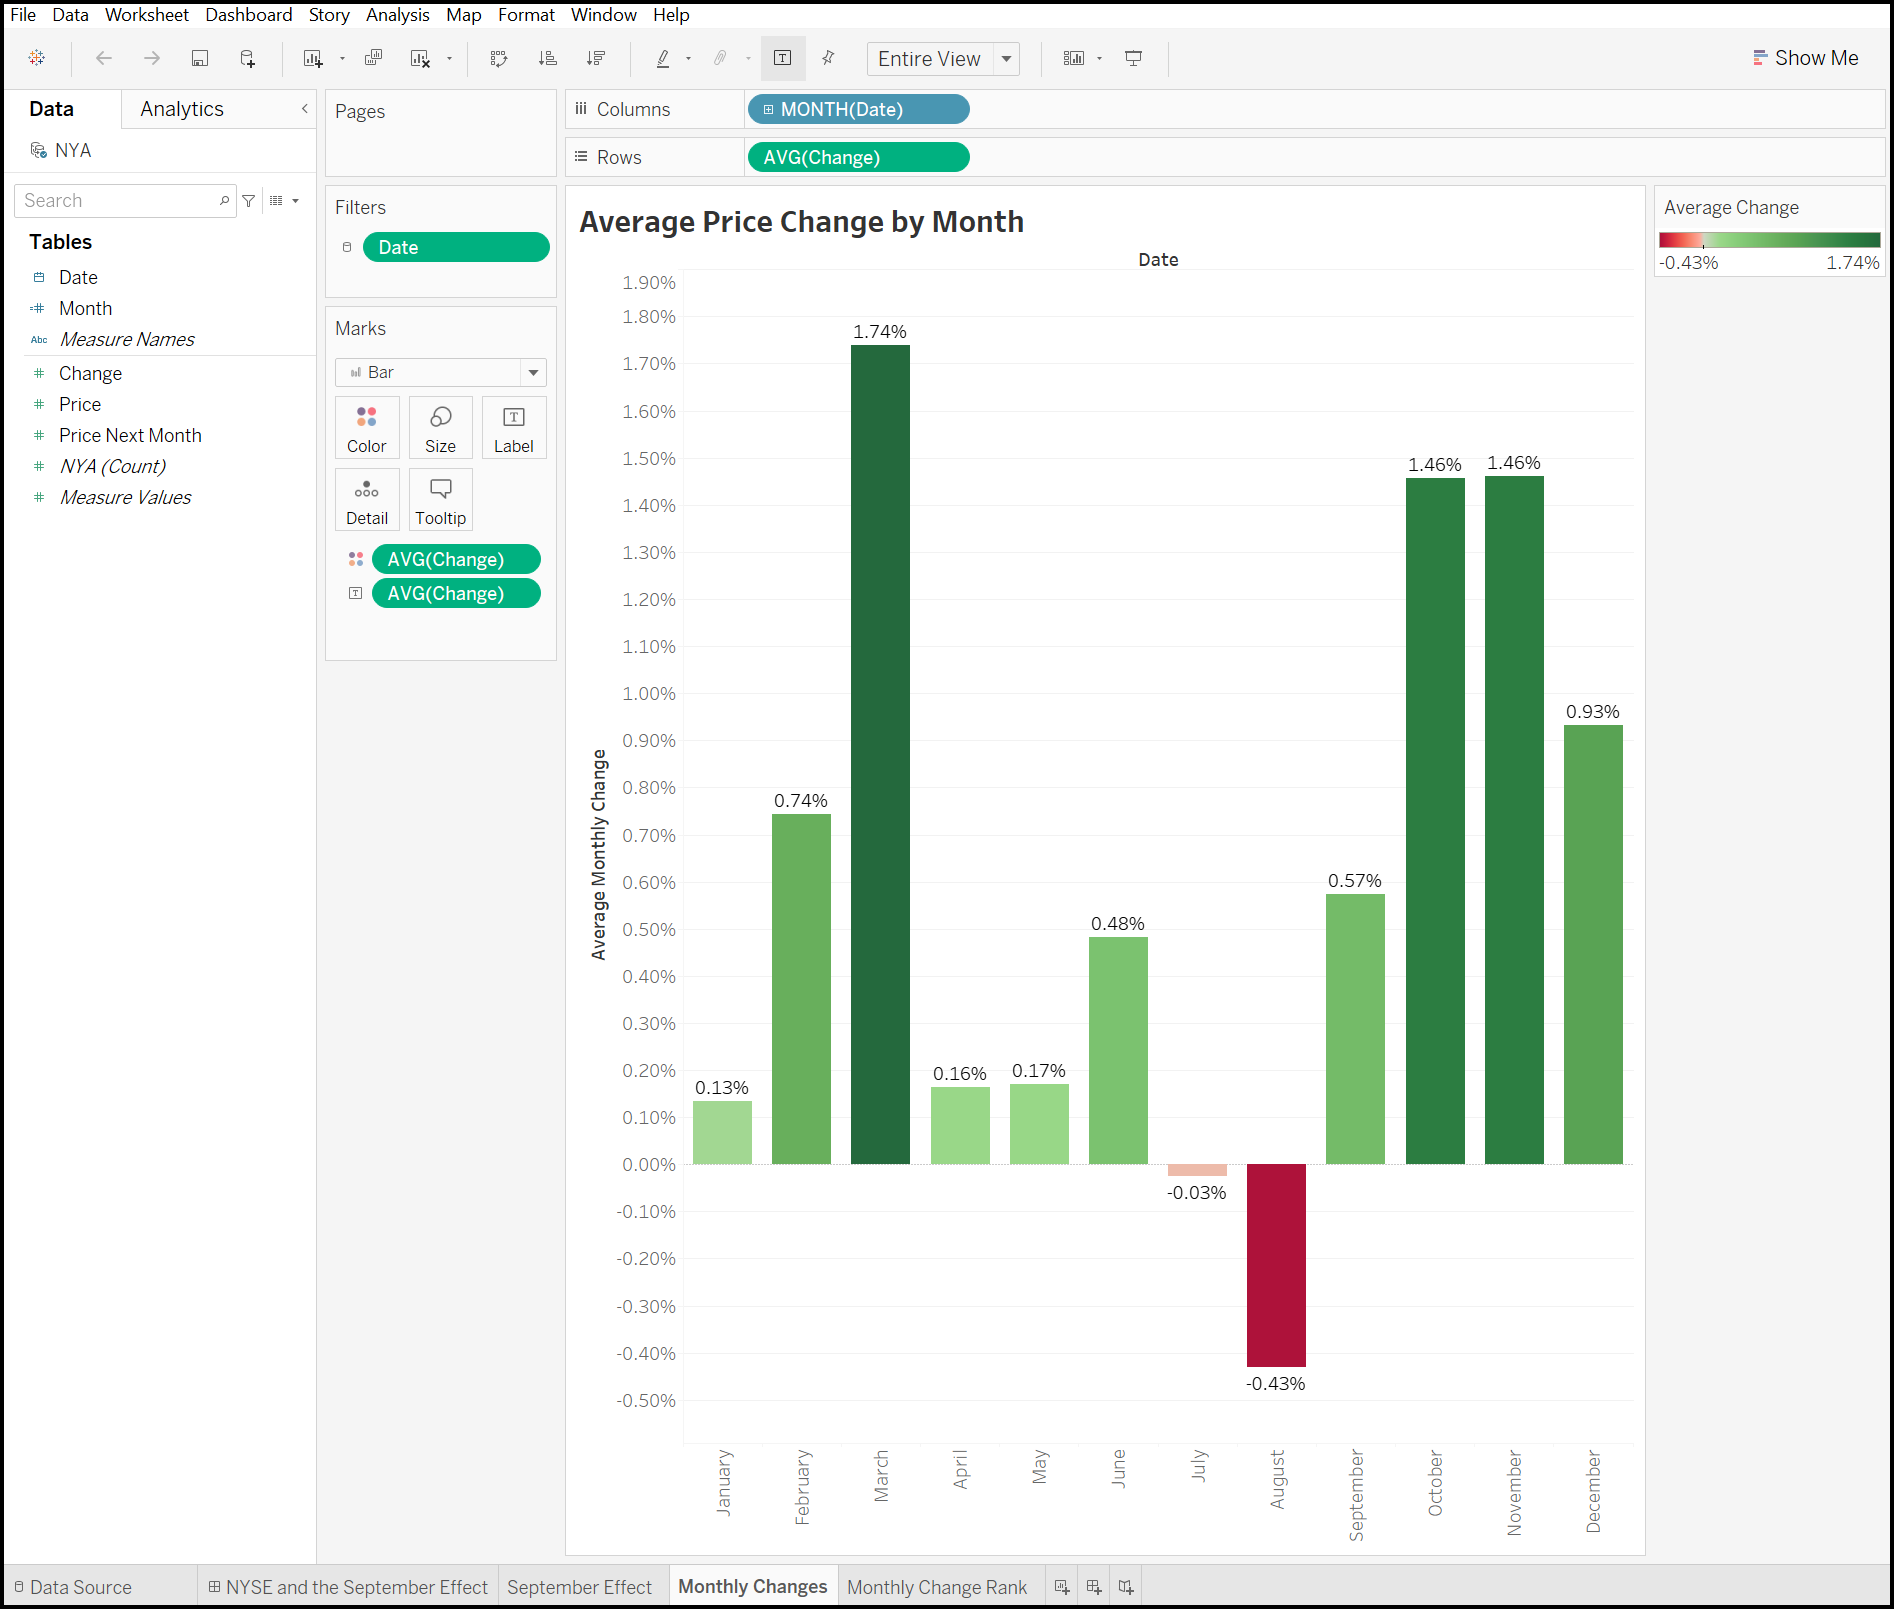The width and height of the screenshot is (1894, 1609).
Task: Click the Undo back arrow
Action: (104, 58)
